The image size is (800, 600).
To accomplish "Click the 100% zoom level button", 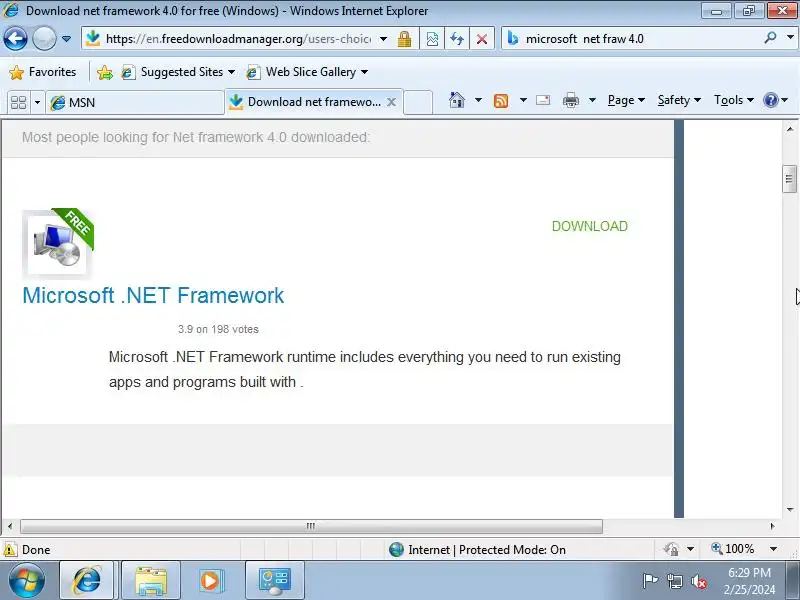I will tap(733, 549).
